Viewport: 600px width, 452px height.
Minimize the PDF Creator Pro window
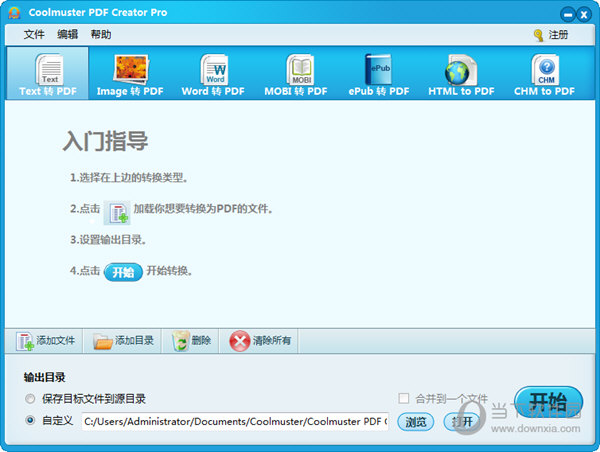point(568,15)
